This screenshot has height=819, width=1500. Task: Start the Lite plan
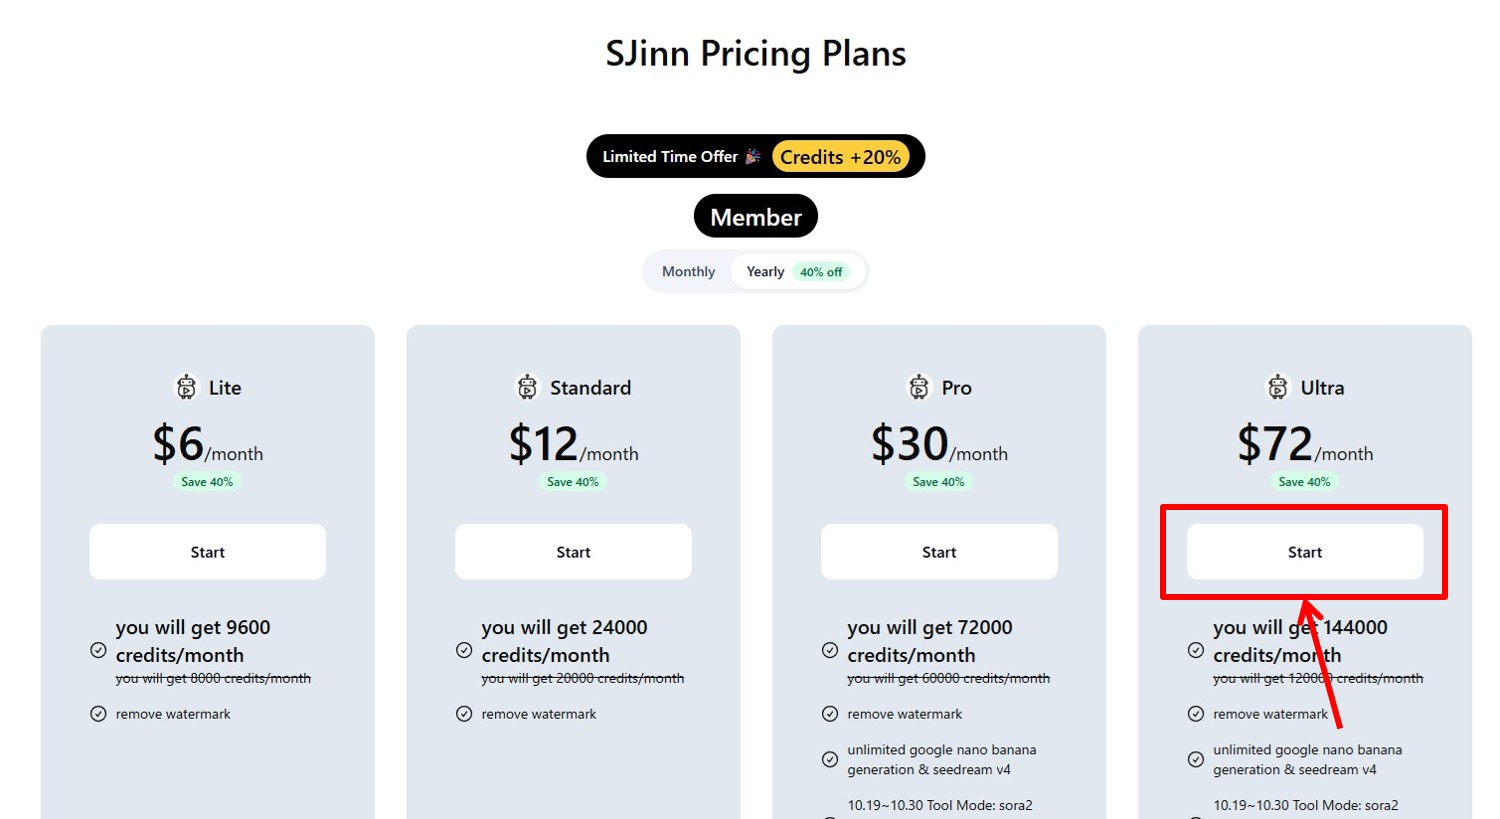tap(208, 552)
